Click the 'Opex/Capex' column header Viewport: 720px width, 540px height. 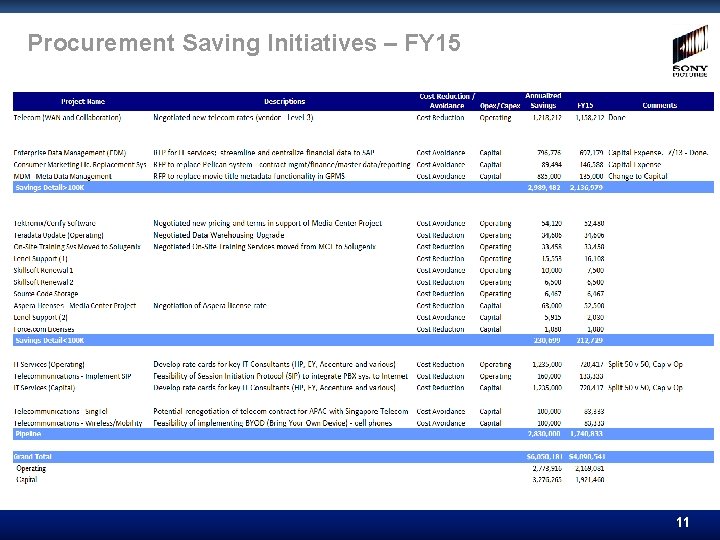[x=500, y=106]
